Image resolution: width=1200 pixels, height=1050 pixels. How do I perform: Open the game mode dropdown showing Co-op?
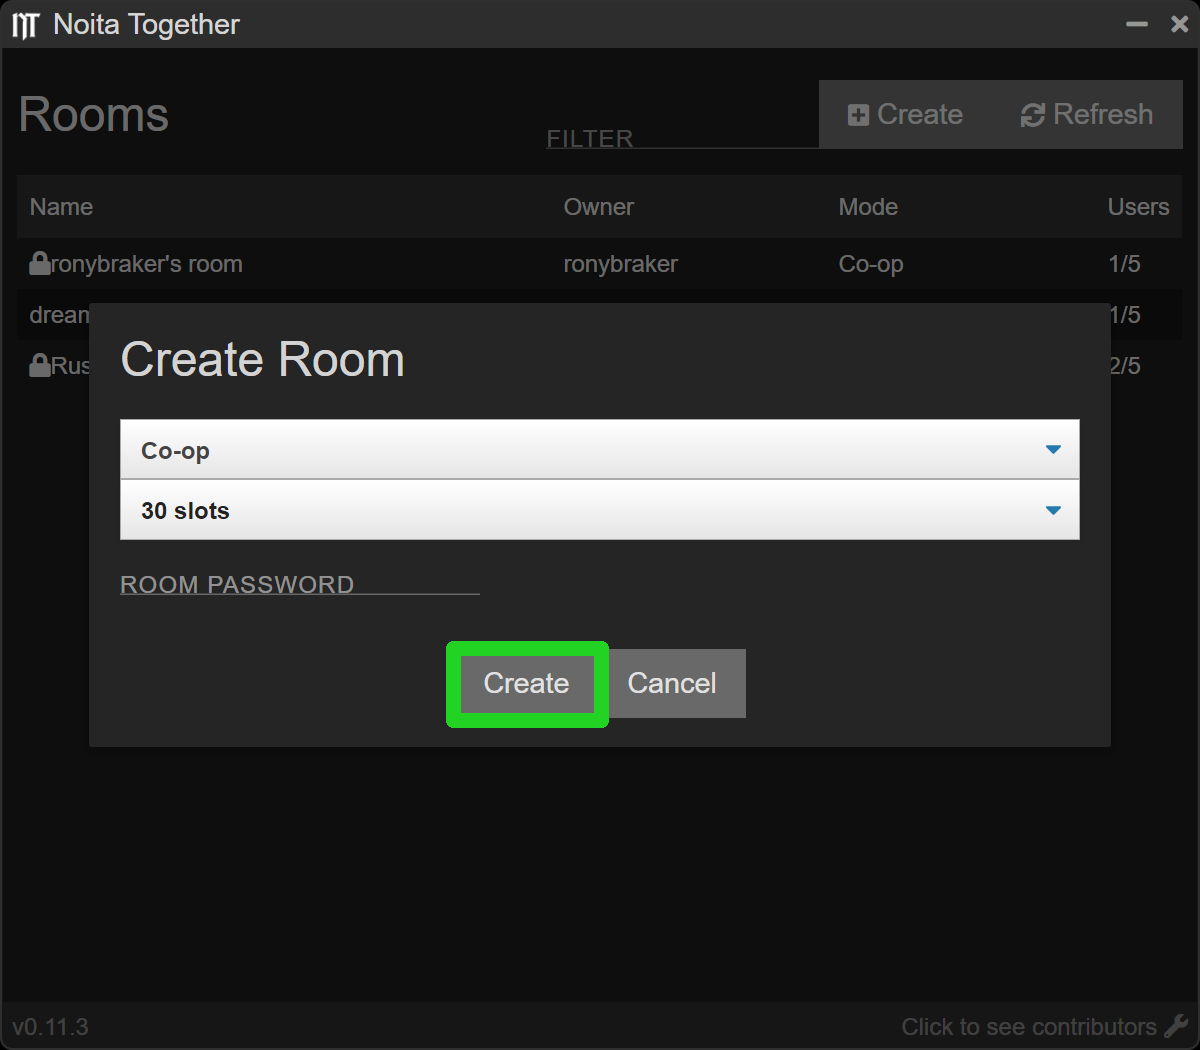click(600, 449)
